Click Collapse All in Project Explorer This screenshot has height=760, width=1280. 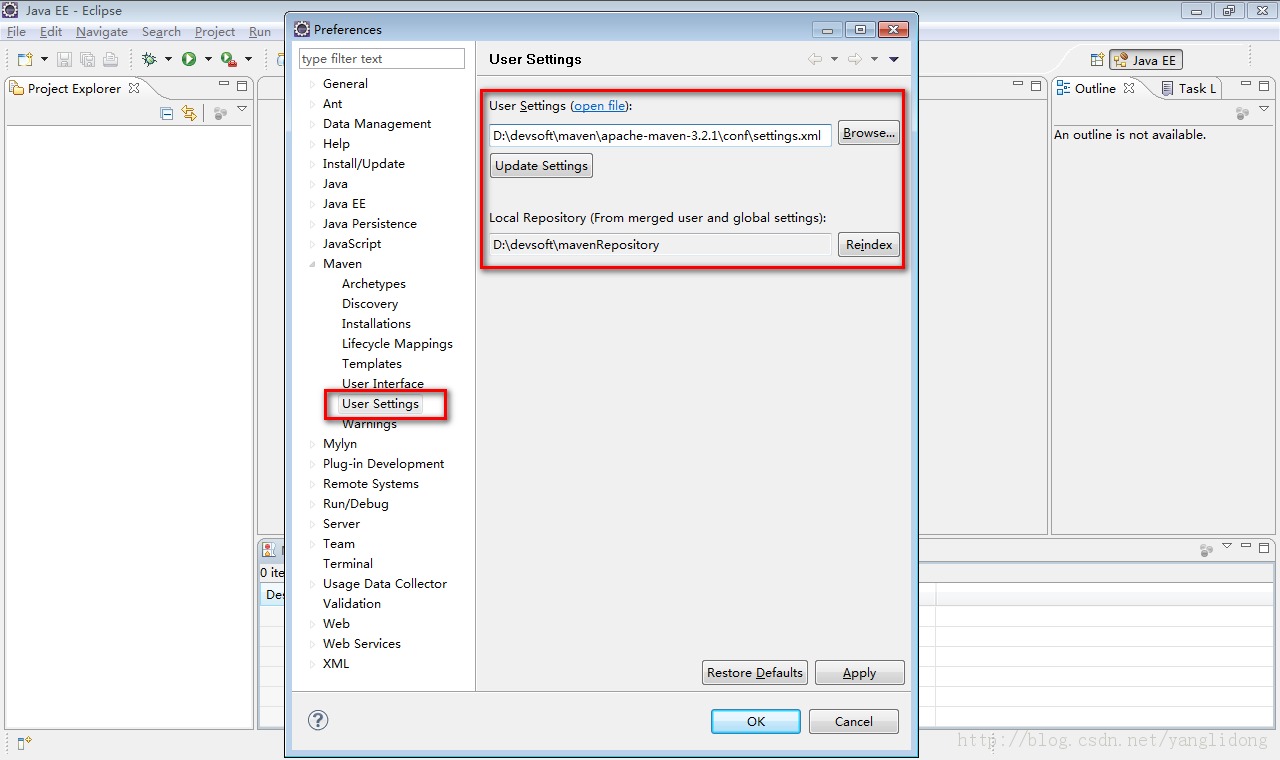(x=167, y=113)
